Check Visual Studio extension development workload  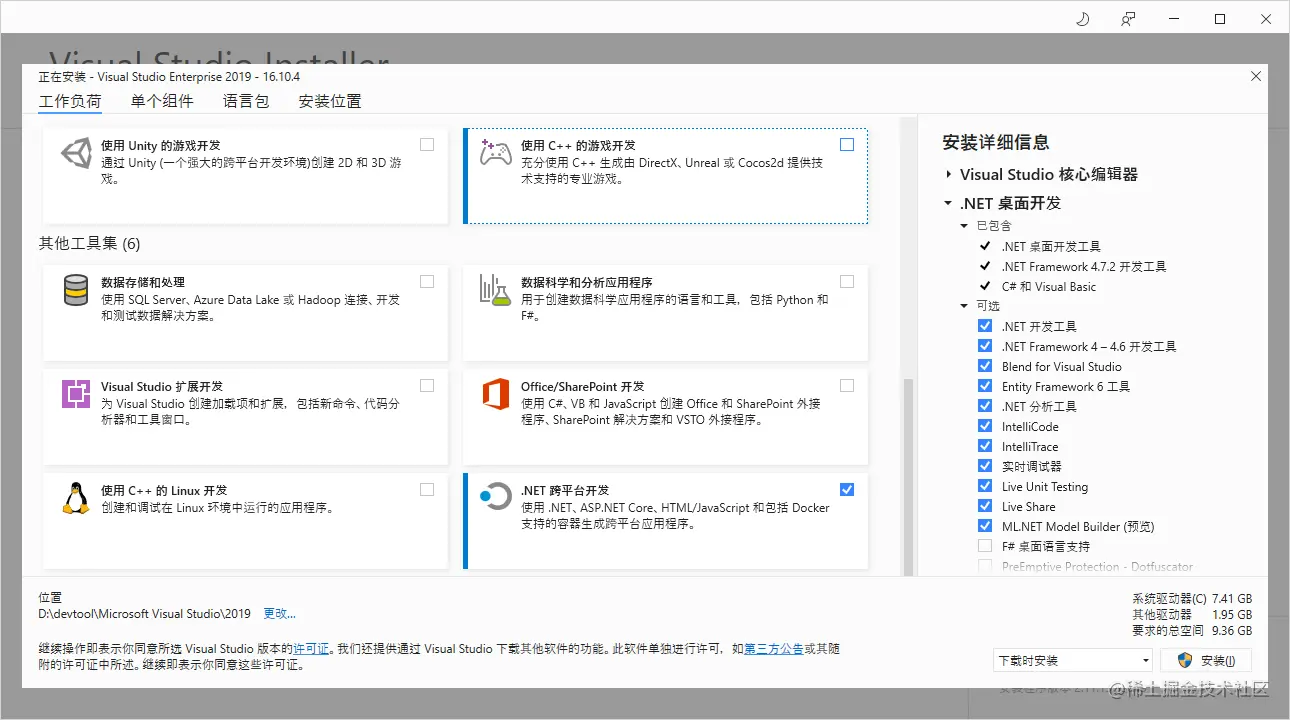click(427, 385)
